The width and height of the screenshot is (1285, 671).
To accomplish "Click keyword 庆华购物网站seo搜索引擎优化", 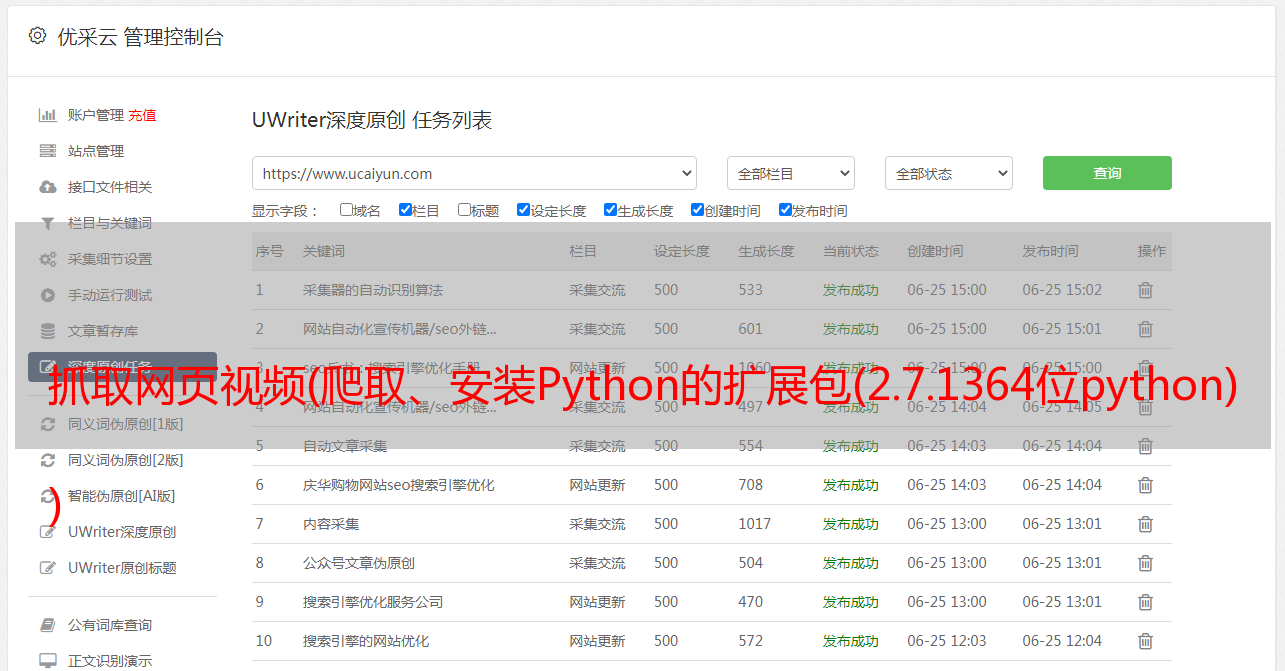I will [x=399, y=485].
